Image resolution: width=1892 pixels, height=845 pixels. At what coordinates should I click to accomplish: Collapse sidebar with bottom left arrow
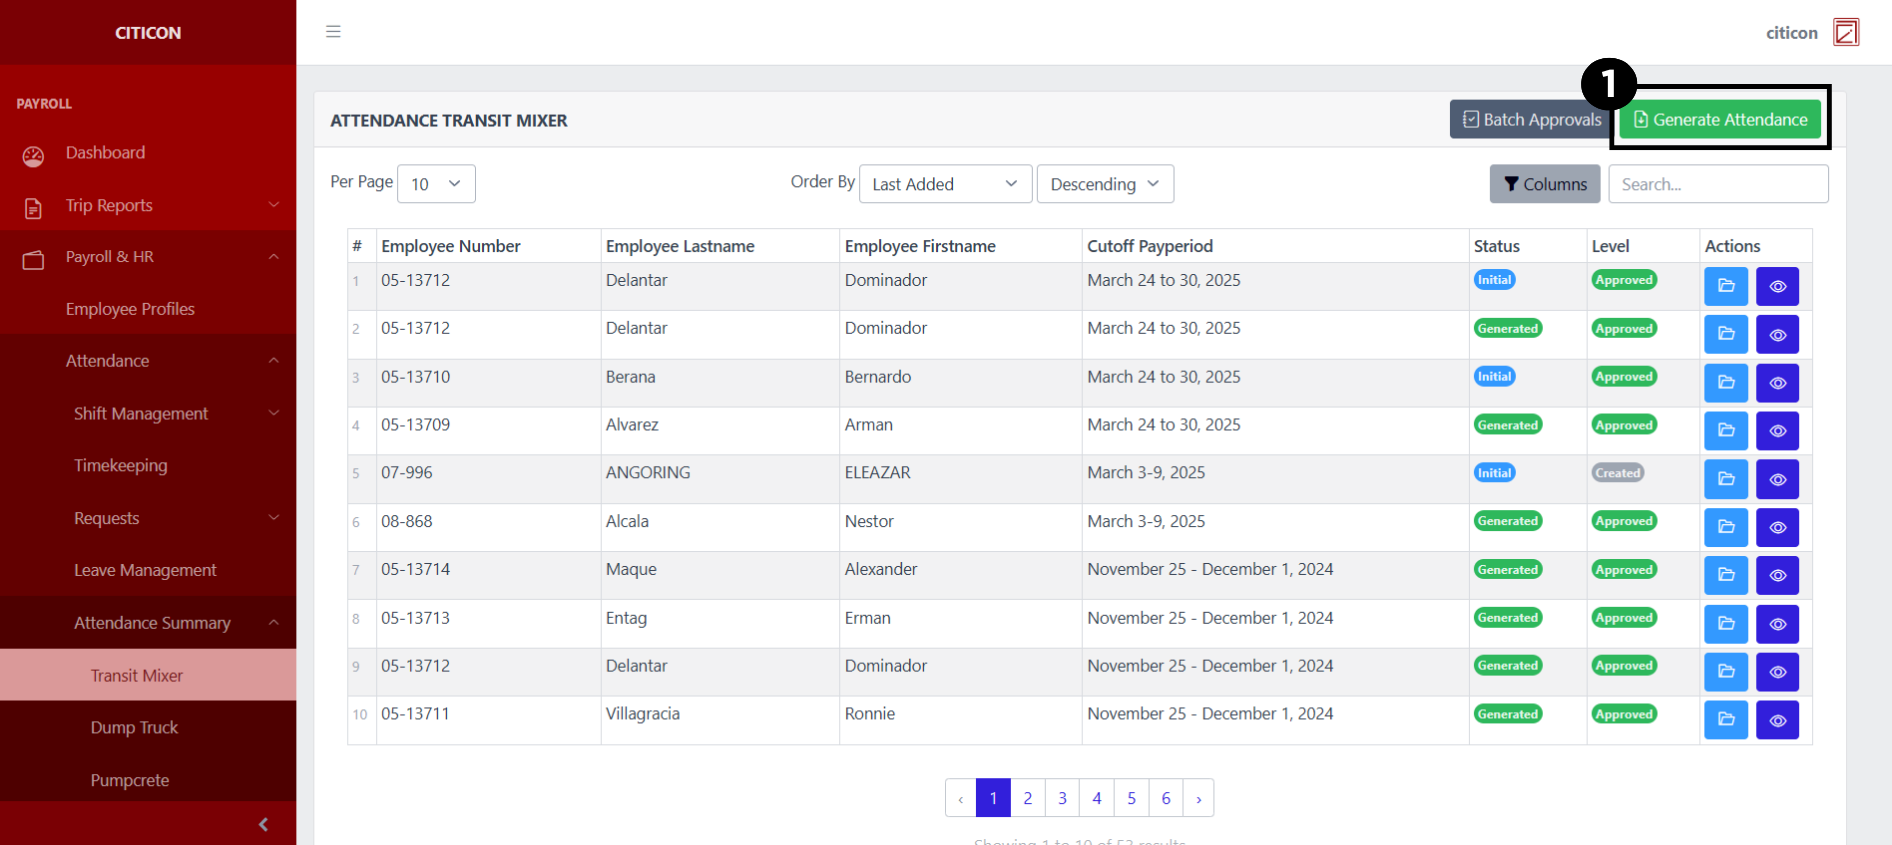[263, 825]
